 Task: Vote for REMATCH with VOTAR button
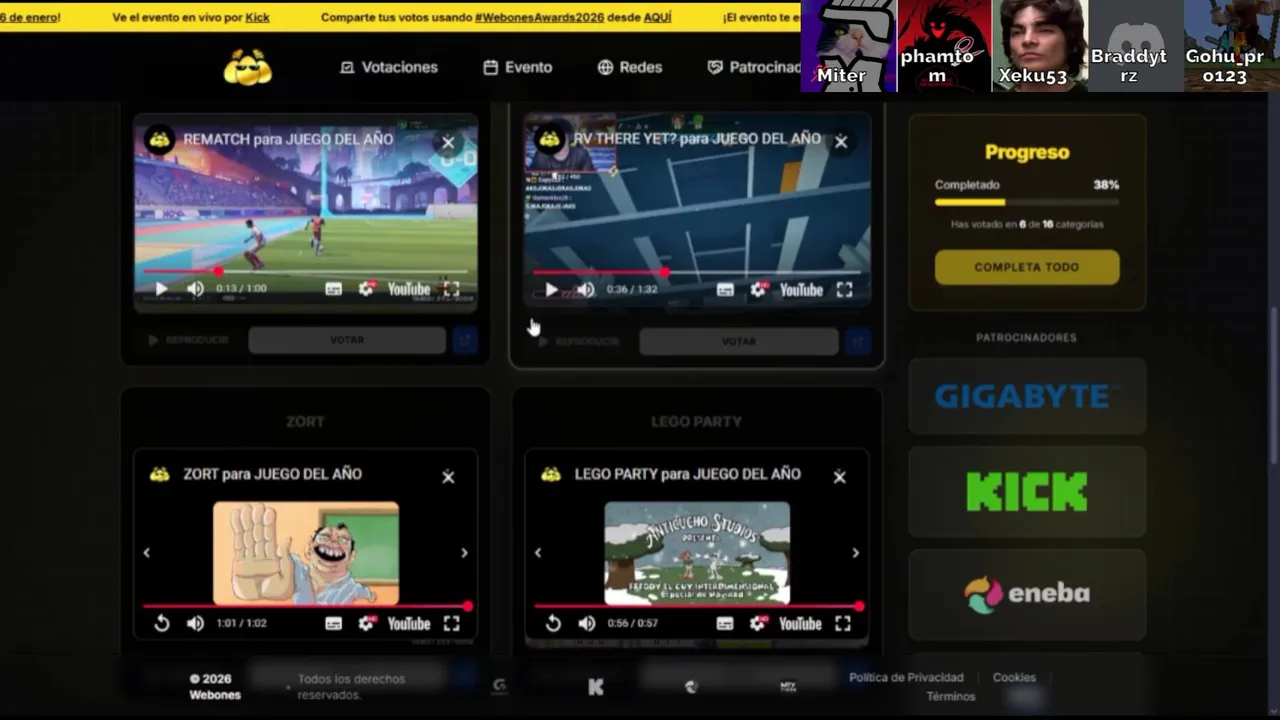click(347, 340)
